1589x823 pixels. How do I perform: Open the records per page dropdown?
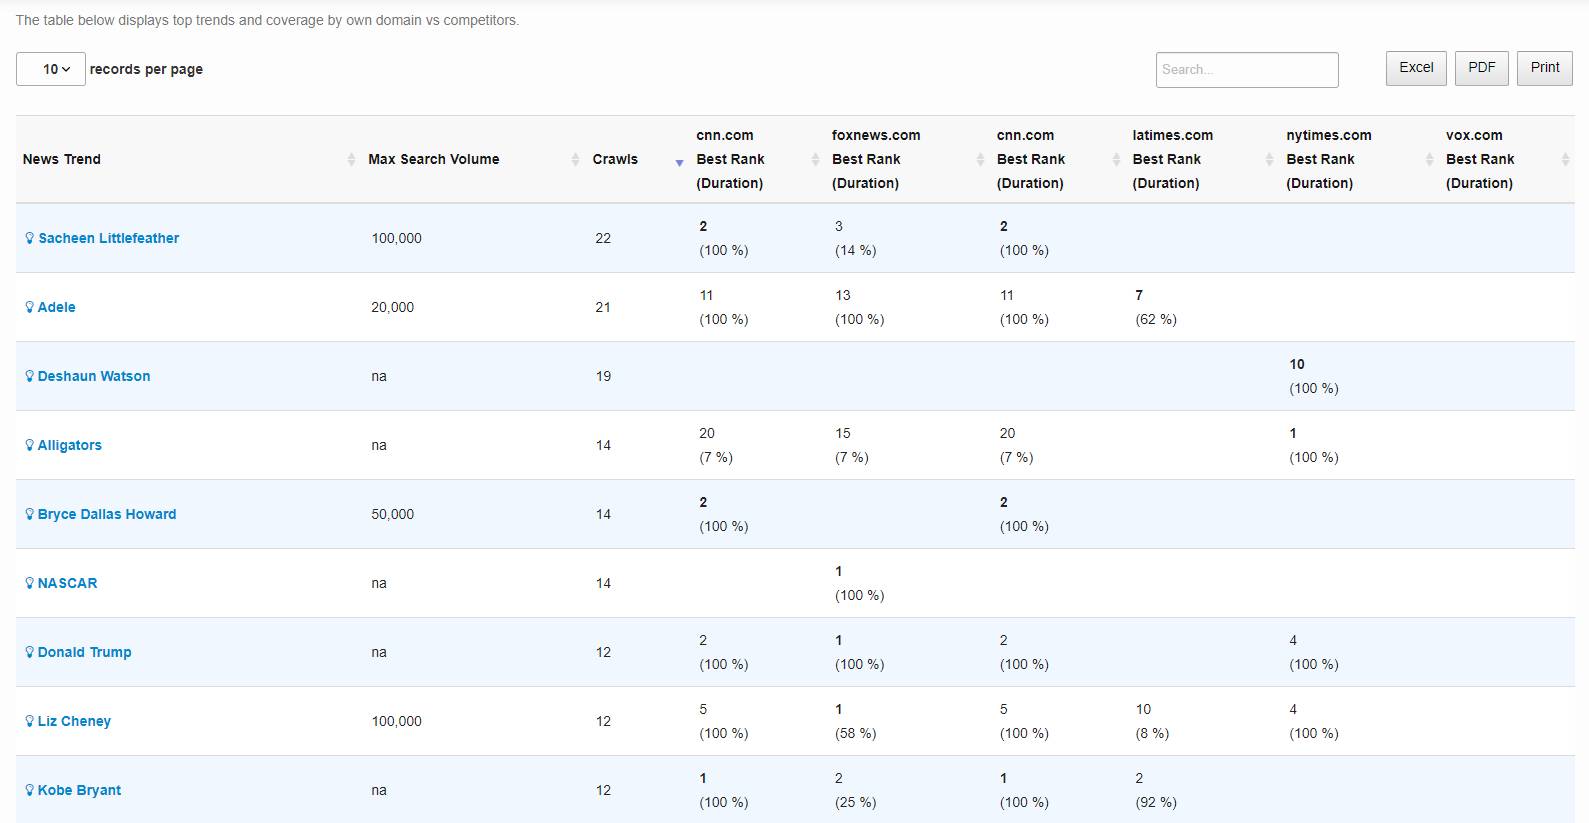coord(51,69)
